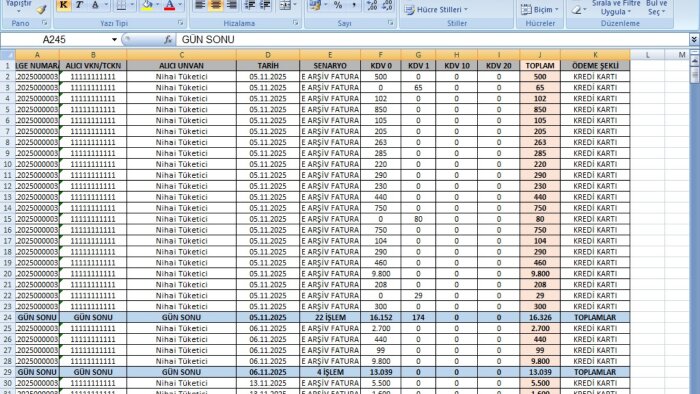The width and height of the screenshot is (700, 394).
Task: Launch Pano clipboard dialog launcher
Action: click(44, 22)
